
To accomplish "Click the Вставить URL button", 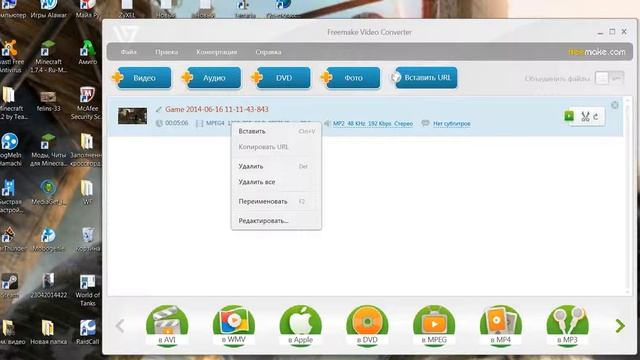I will 424,78.
